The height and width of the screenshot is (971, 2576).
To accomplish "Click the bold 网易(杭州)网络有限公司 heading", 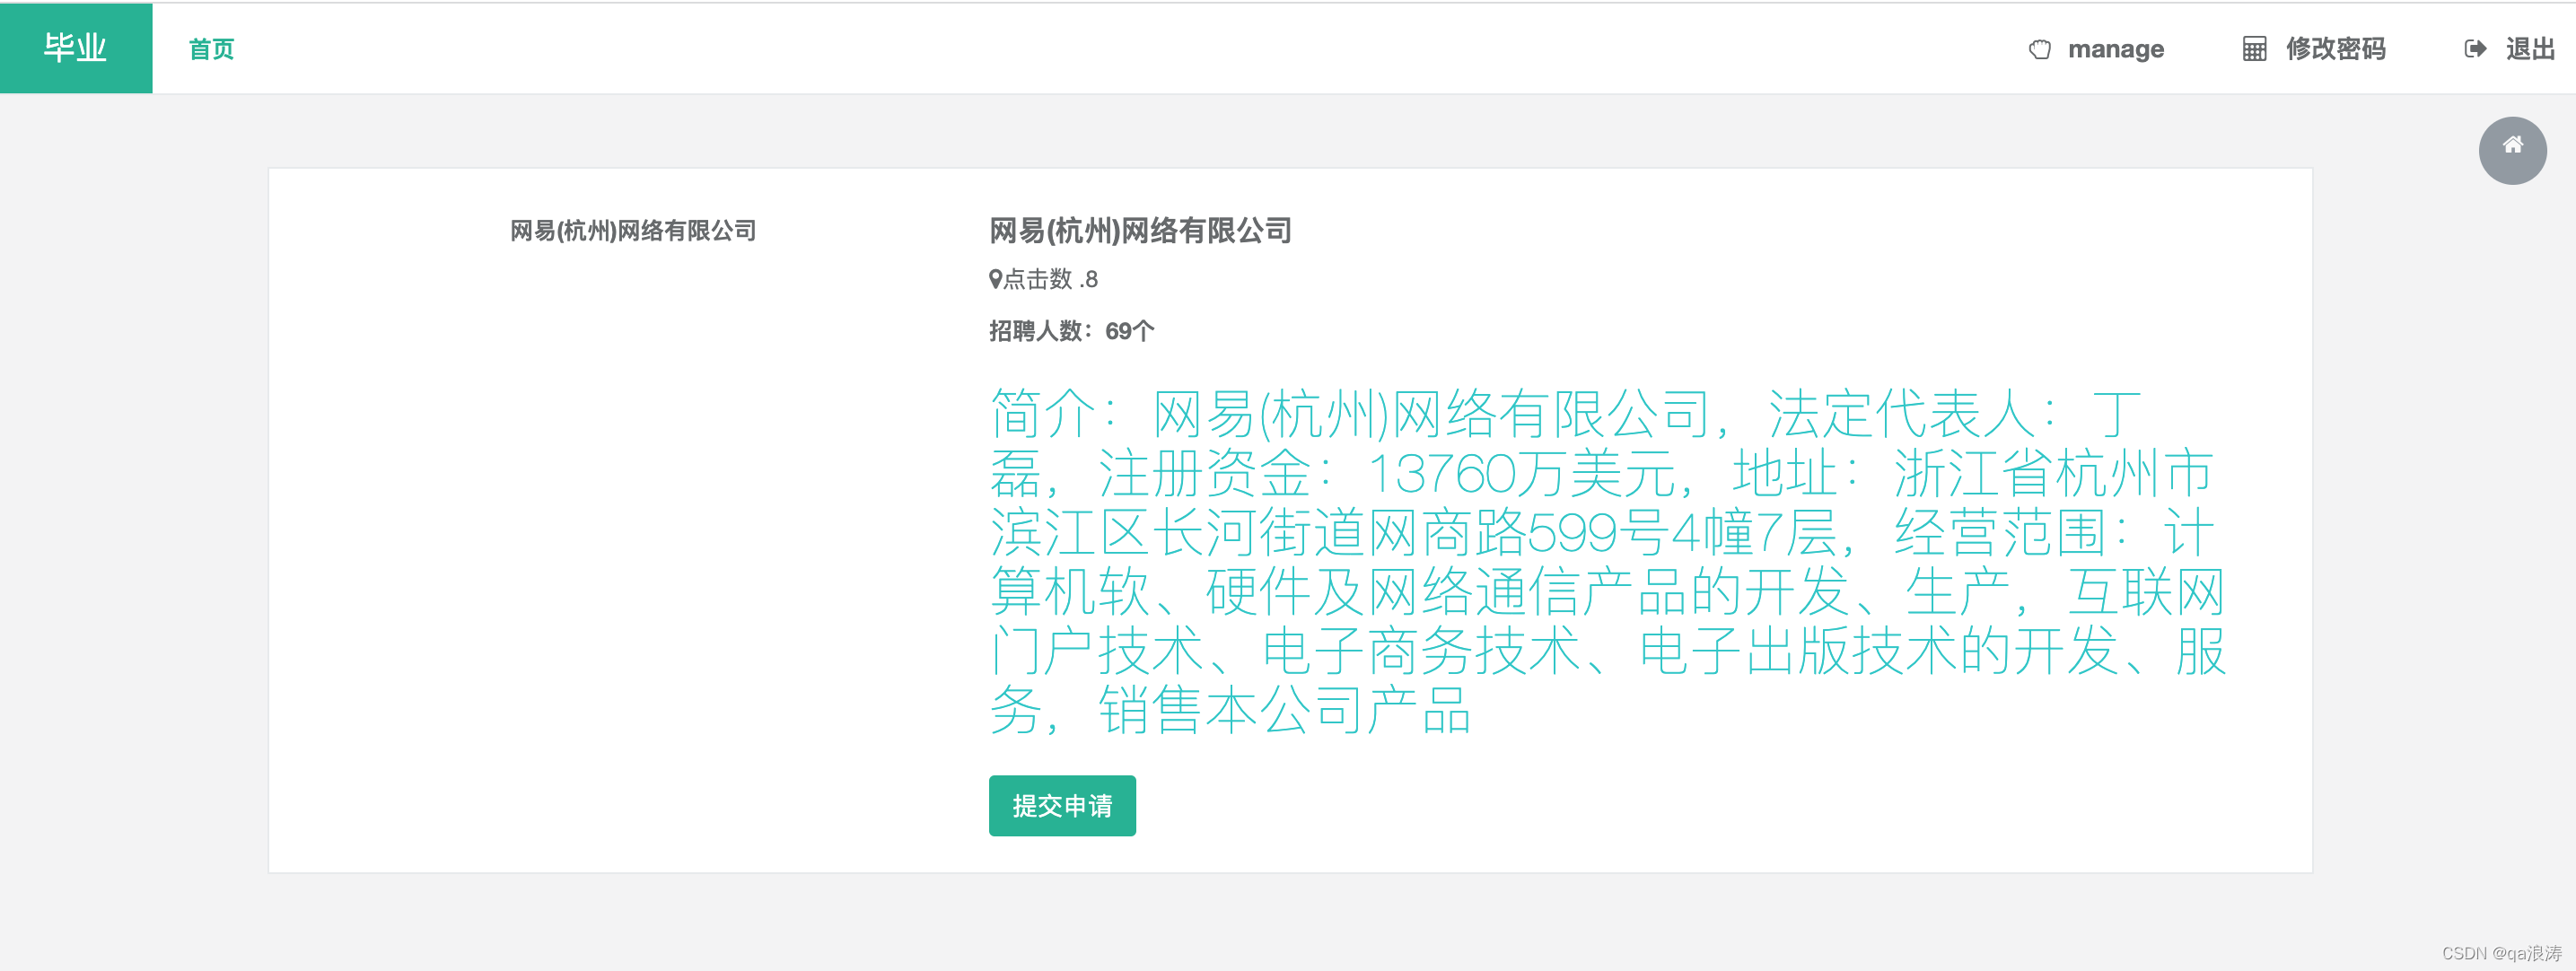I will tap(1140, 231).
